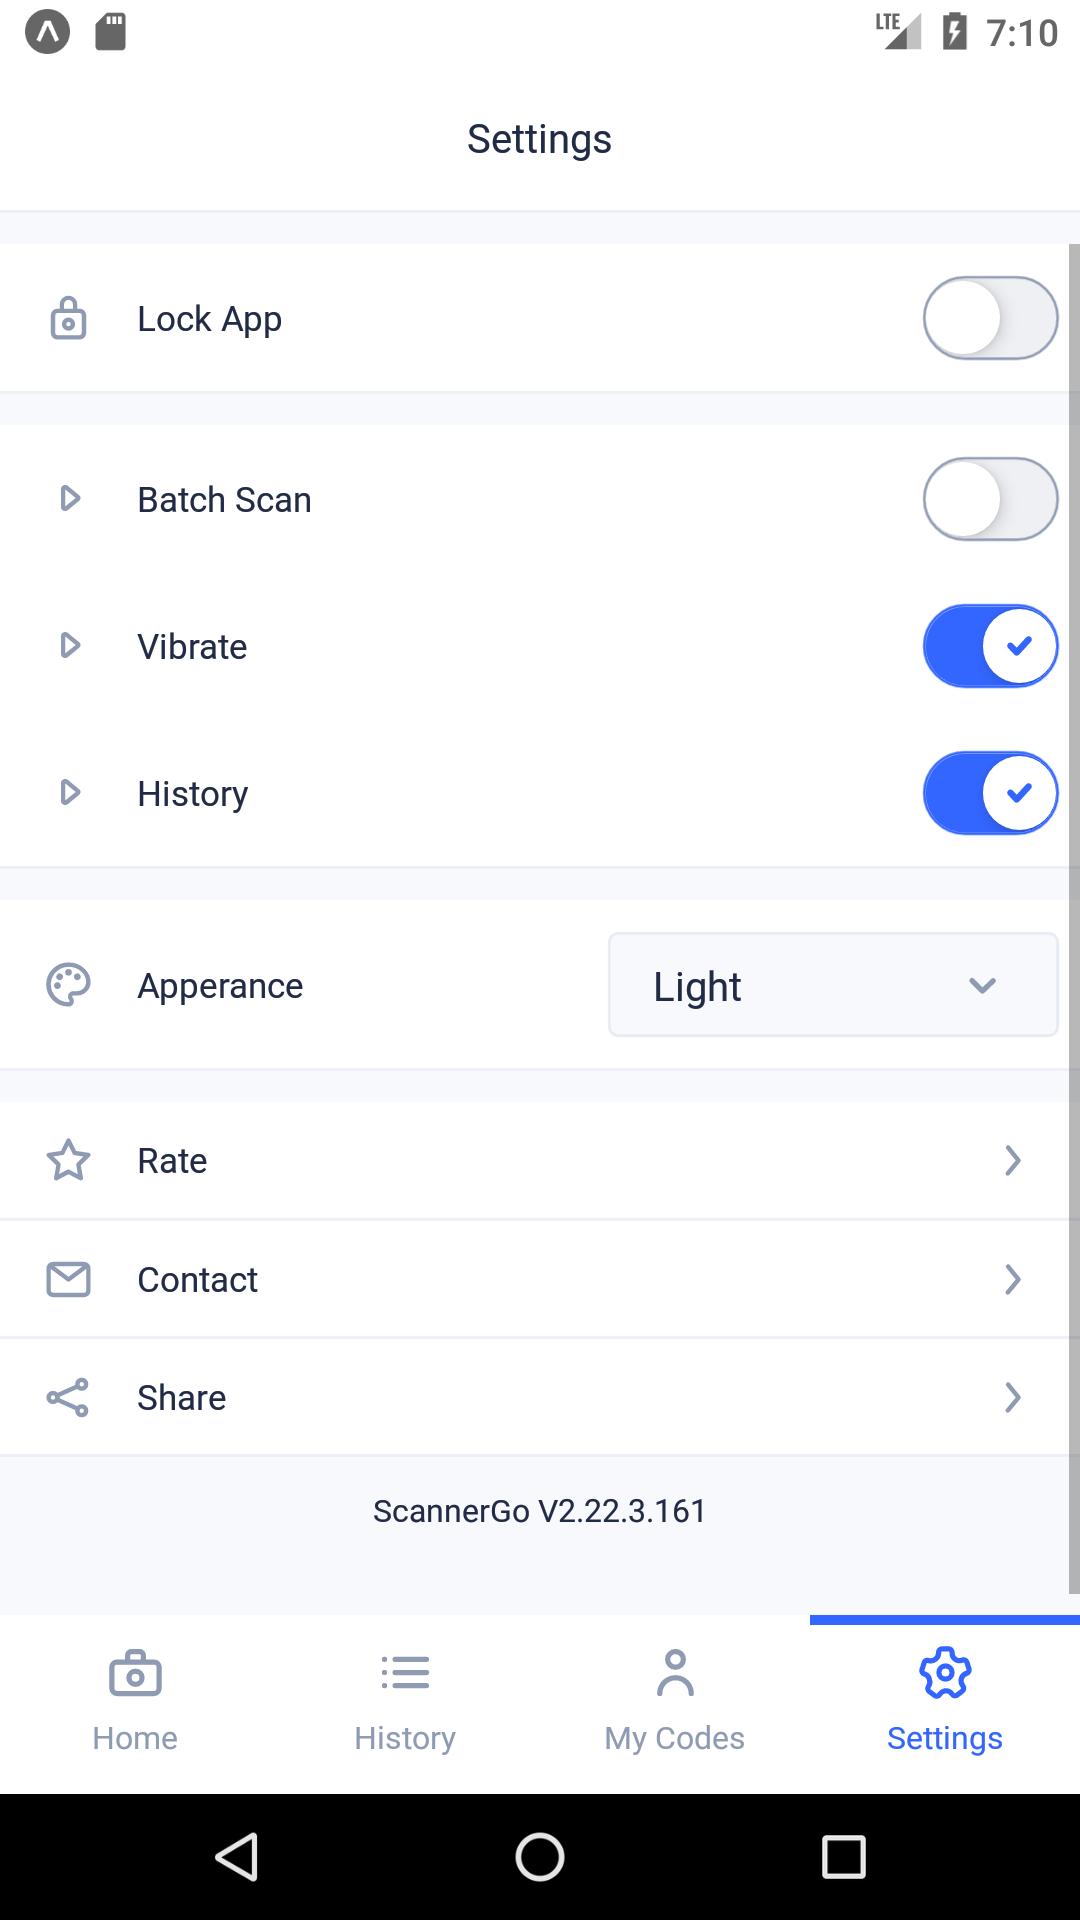1080x1920 pixels.
Task: Click the chevron on the Rate row
Action: (x=1012, y=1160)
